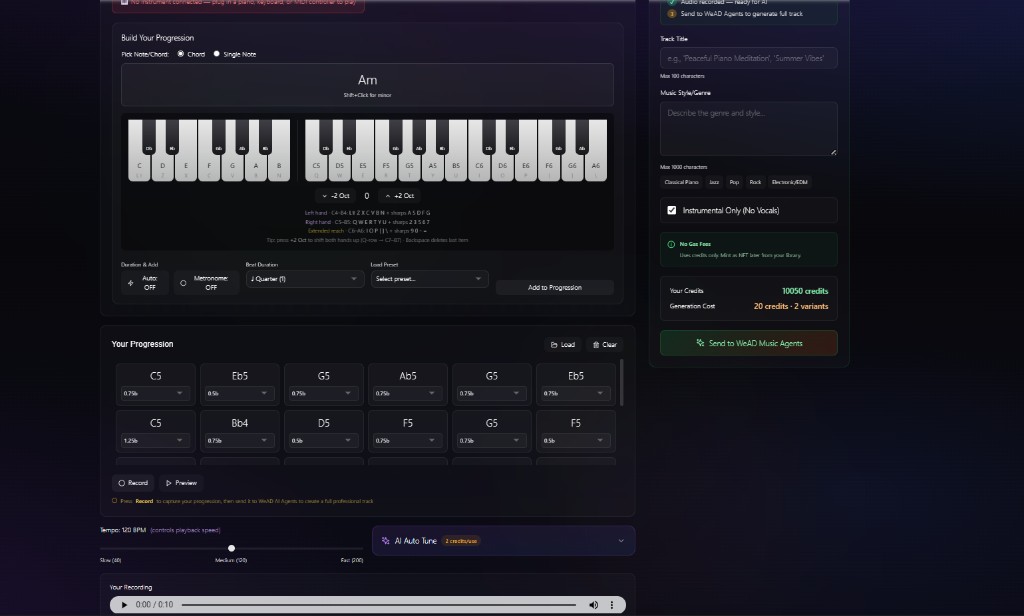Screen dimensions: 1024x616
Task: Choose the Jazz genre chip
Action: coord(714,182)
